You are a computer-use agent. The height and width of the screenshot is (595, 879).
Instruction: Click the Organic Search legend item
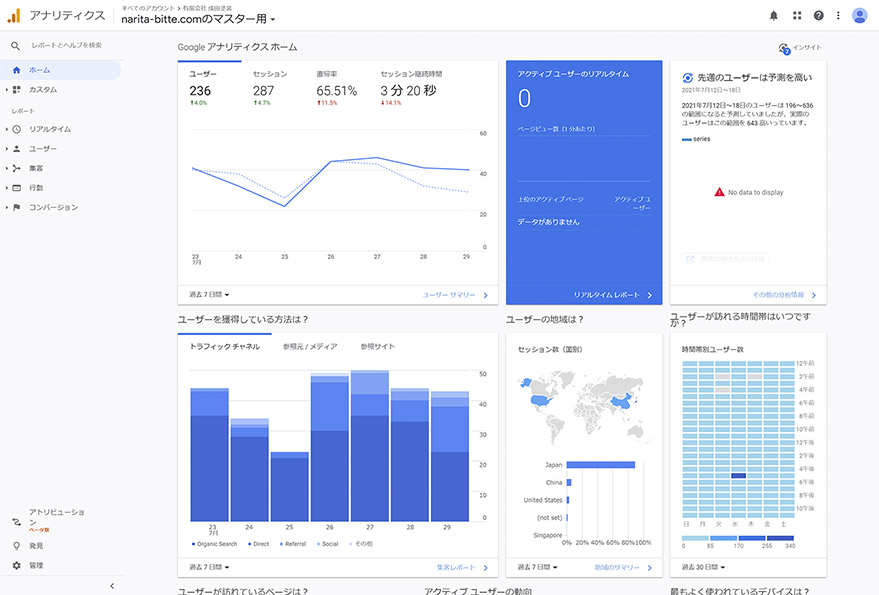[x=214, y=544]
